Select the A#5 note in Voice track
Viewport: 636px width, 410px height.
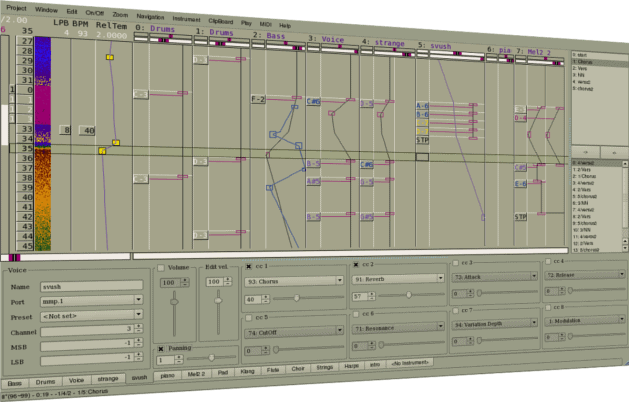pos(313,181)
